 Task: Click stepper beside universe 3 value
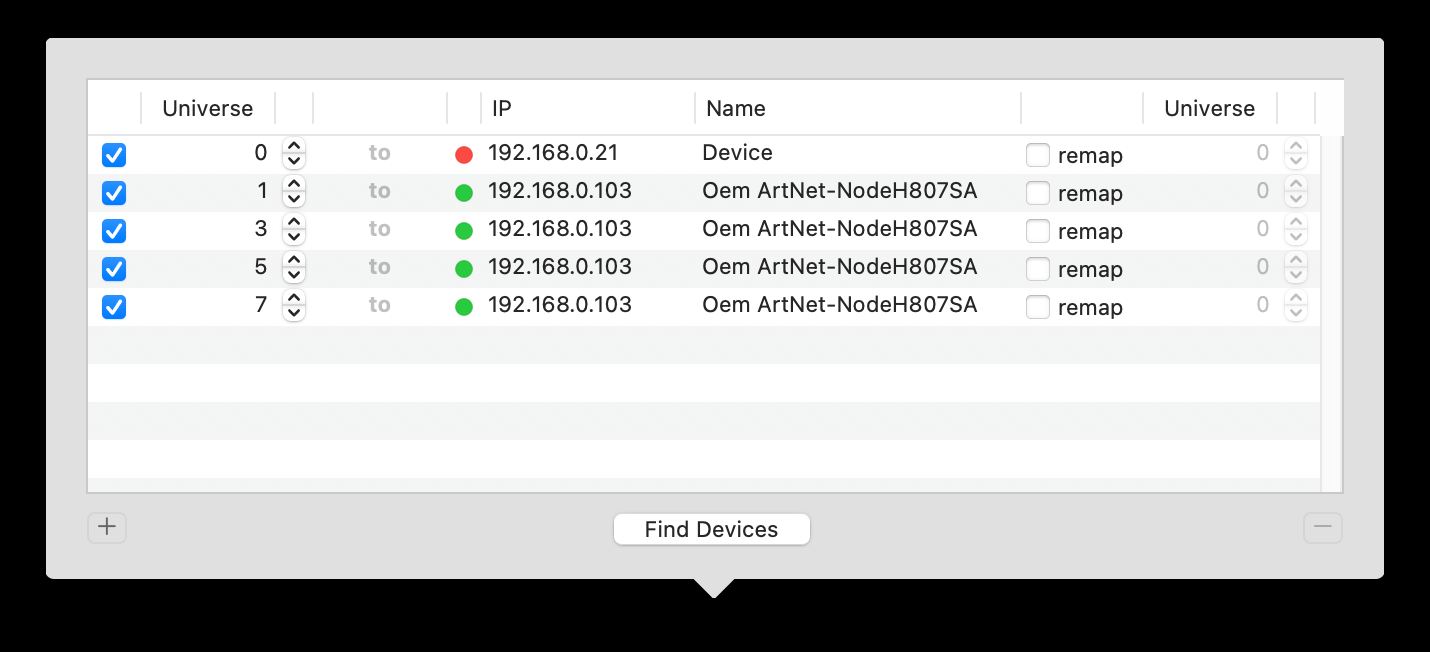pyautogui.click(x=293, y=230)
